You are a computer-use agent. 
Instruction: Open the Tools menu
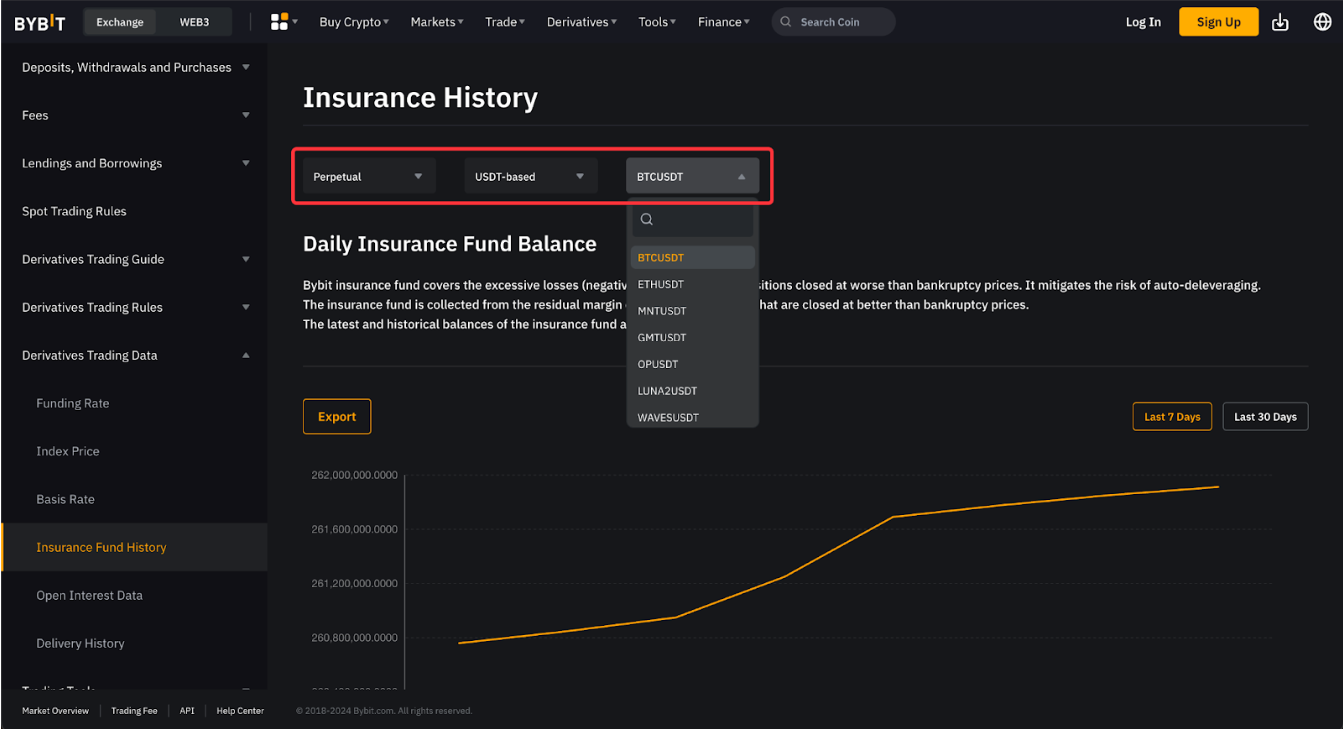(656, 21)
